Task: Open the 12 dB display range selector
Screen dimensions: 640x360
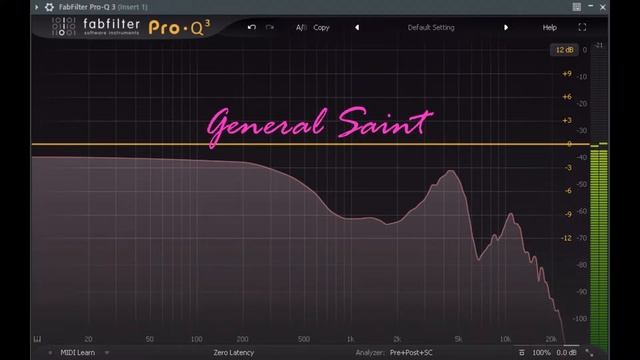Action: [564, 50]
